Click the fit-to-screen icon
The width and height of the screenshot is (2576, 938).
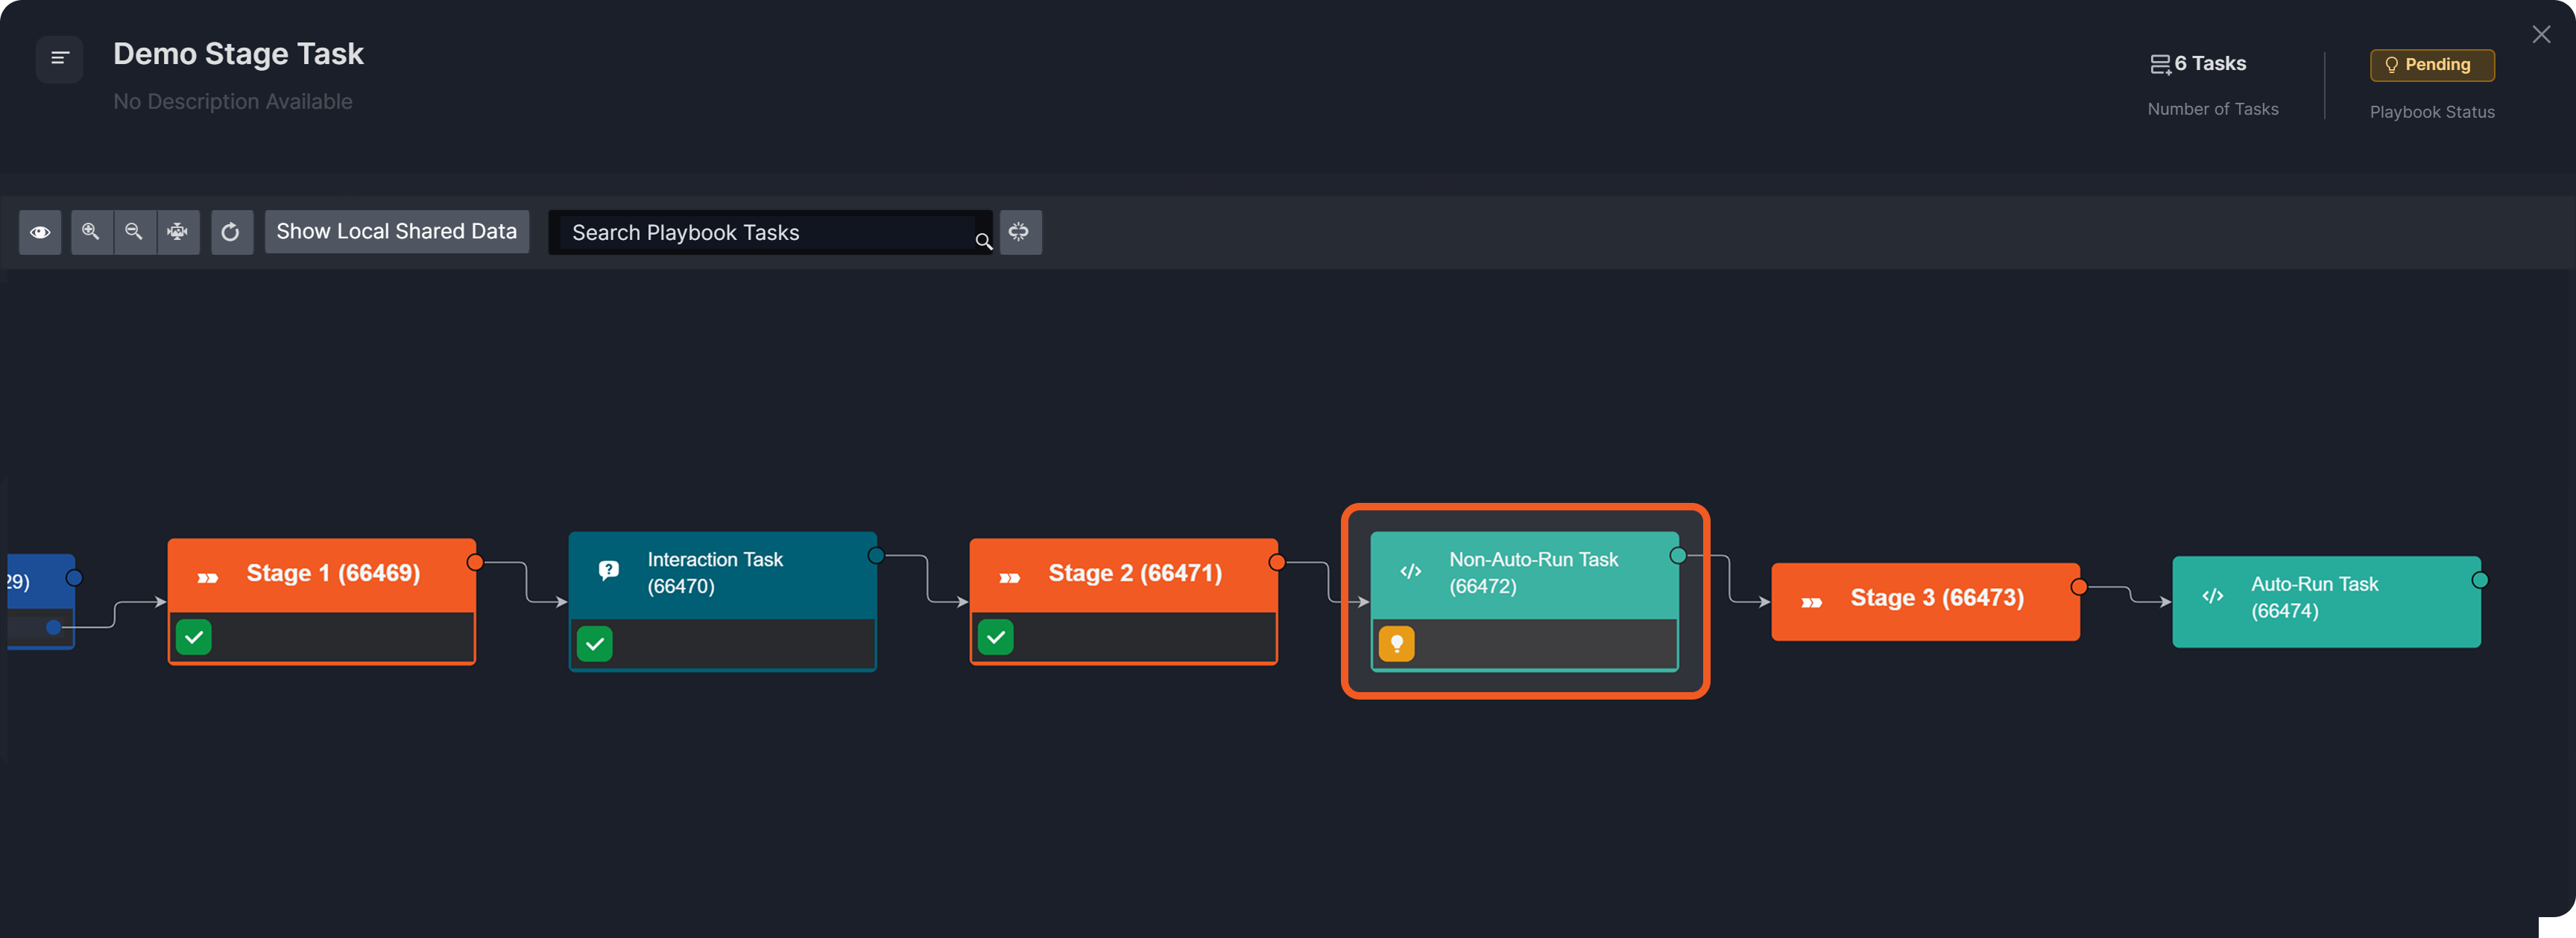(x=178, y=232)
